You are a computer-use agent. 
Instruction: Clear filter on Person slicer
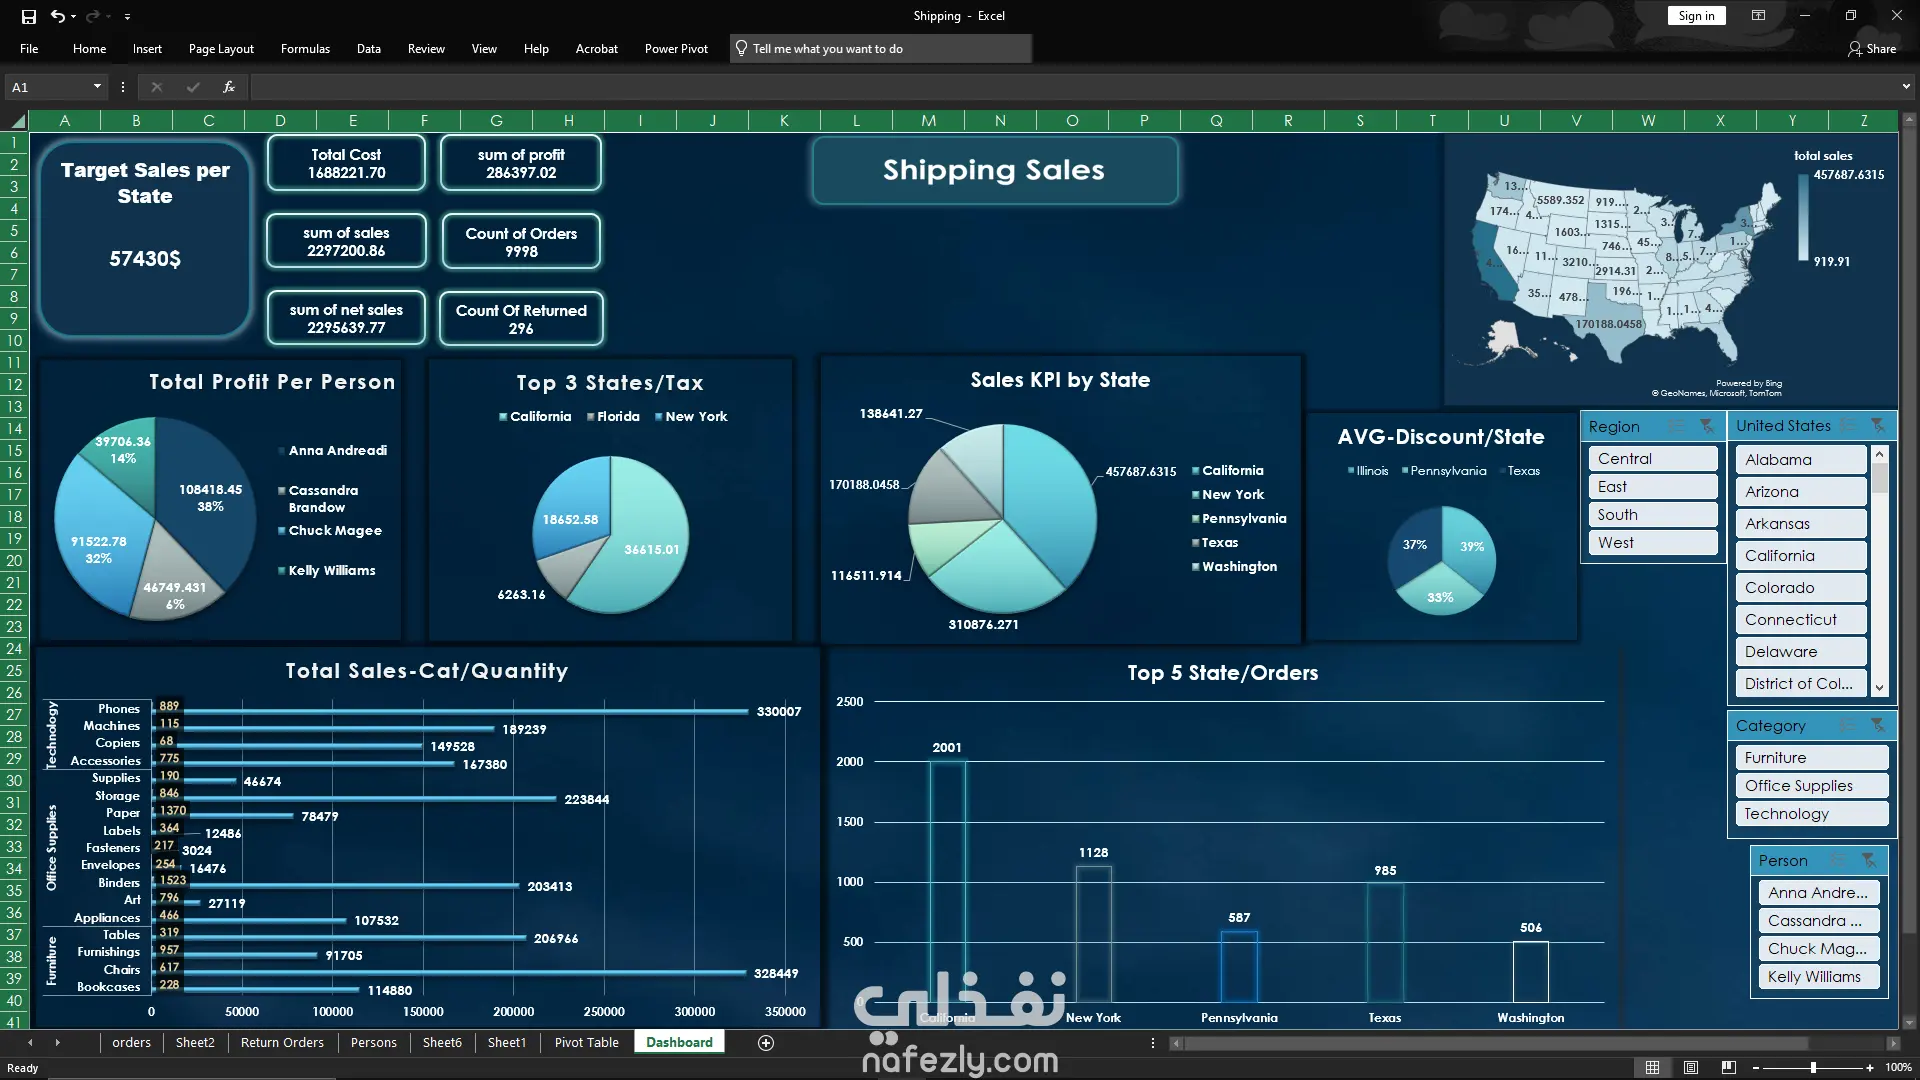(1868, 860)
